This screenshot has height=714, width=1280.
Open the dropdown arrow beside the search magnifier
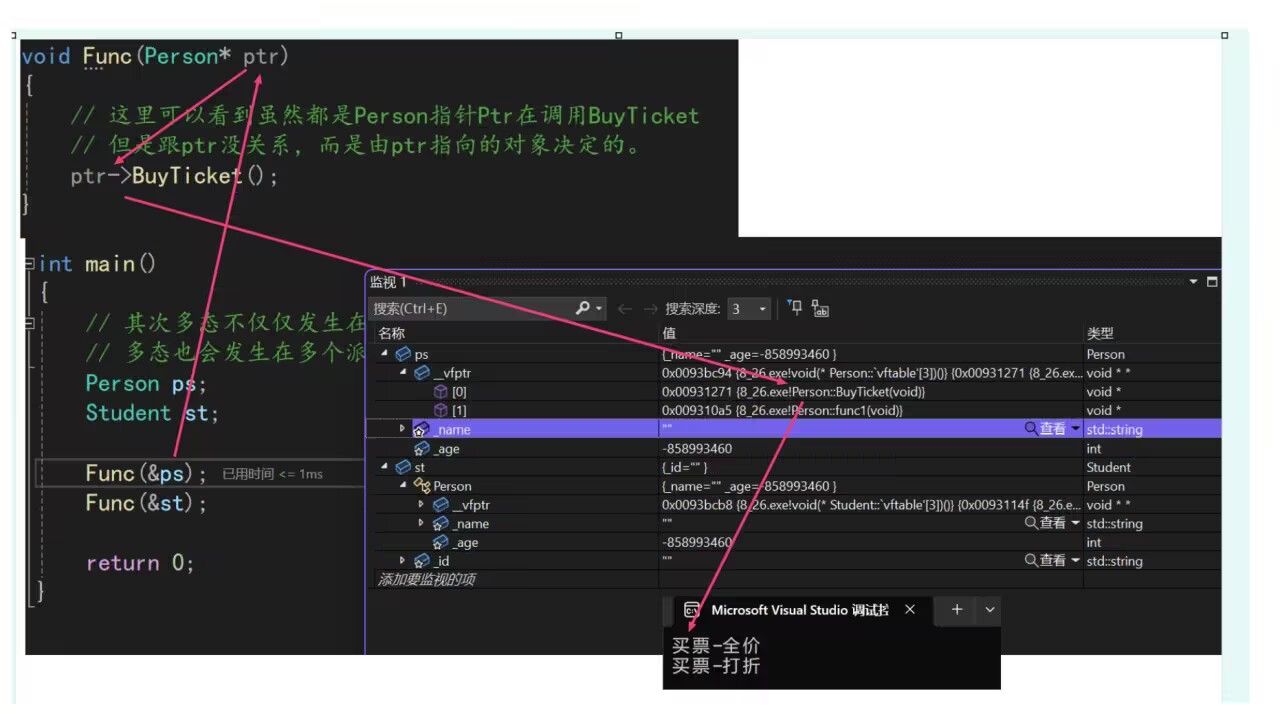click(x=599, y=309)
